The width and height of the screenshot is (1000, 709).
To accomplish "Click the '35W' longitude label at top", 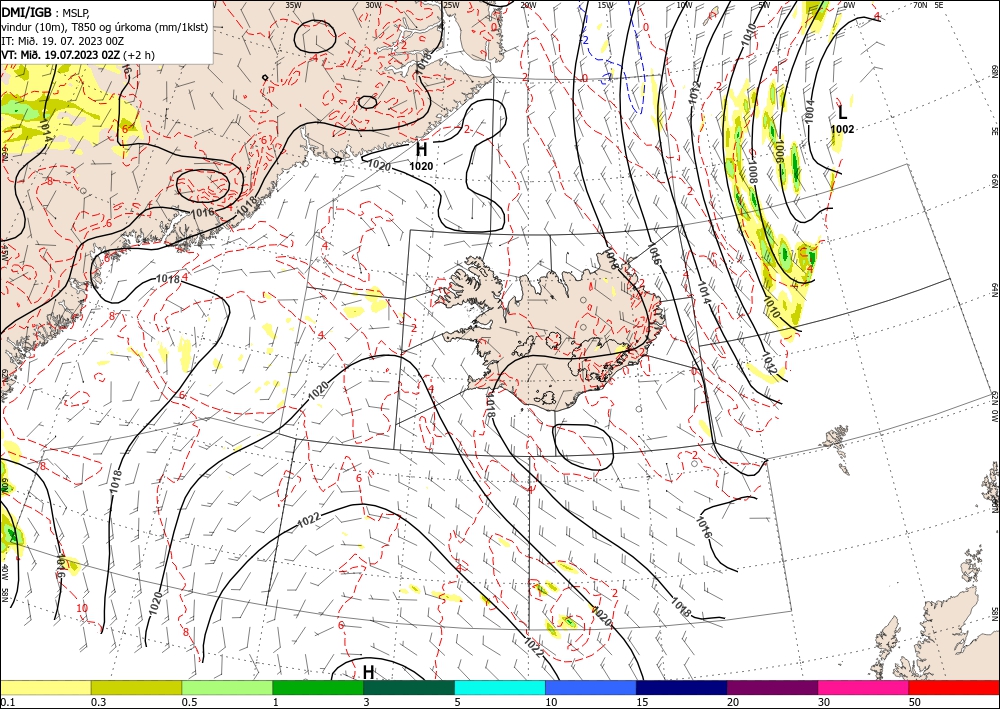I will click(x=293, y=5).
